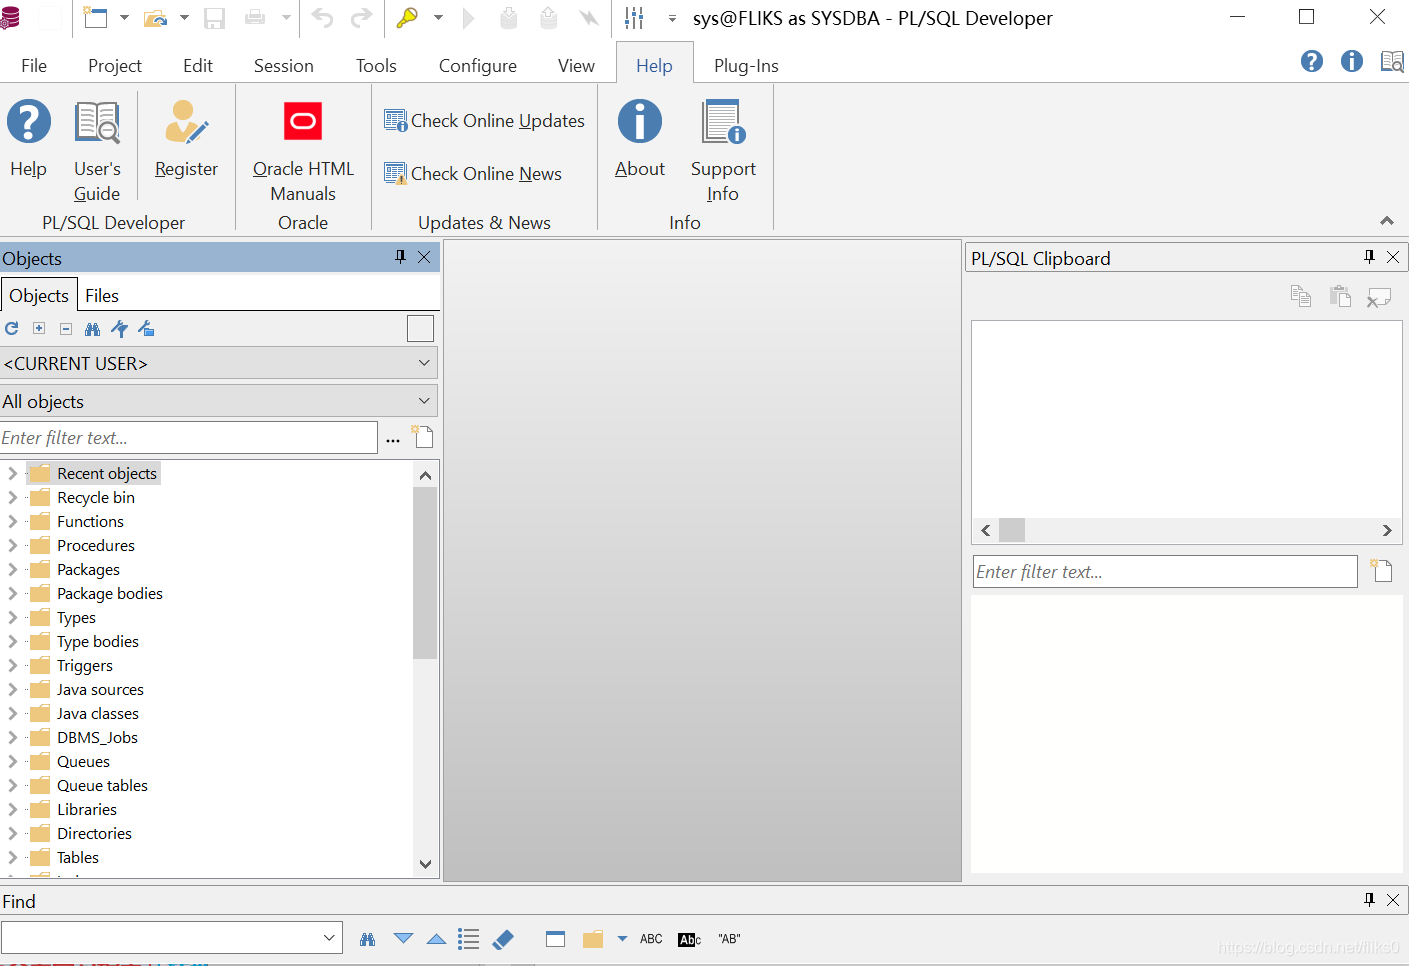Image resolution: width=1409 pixels, height=966 pixels.
Task: Click the delete item icon in PL/SQL Clipboard
Action: coord(1379,297)
